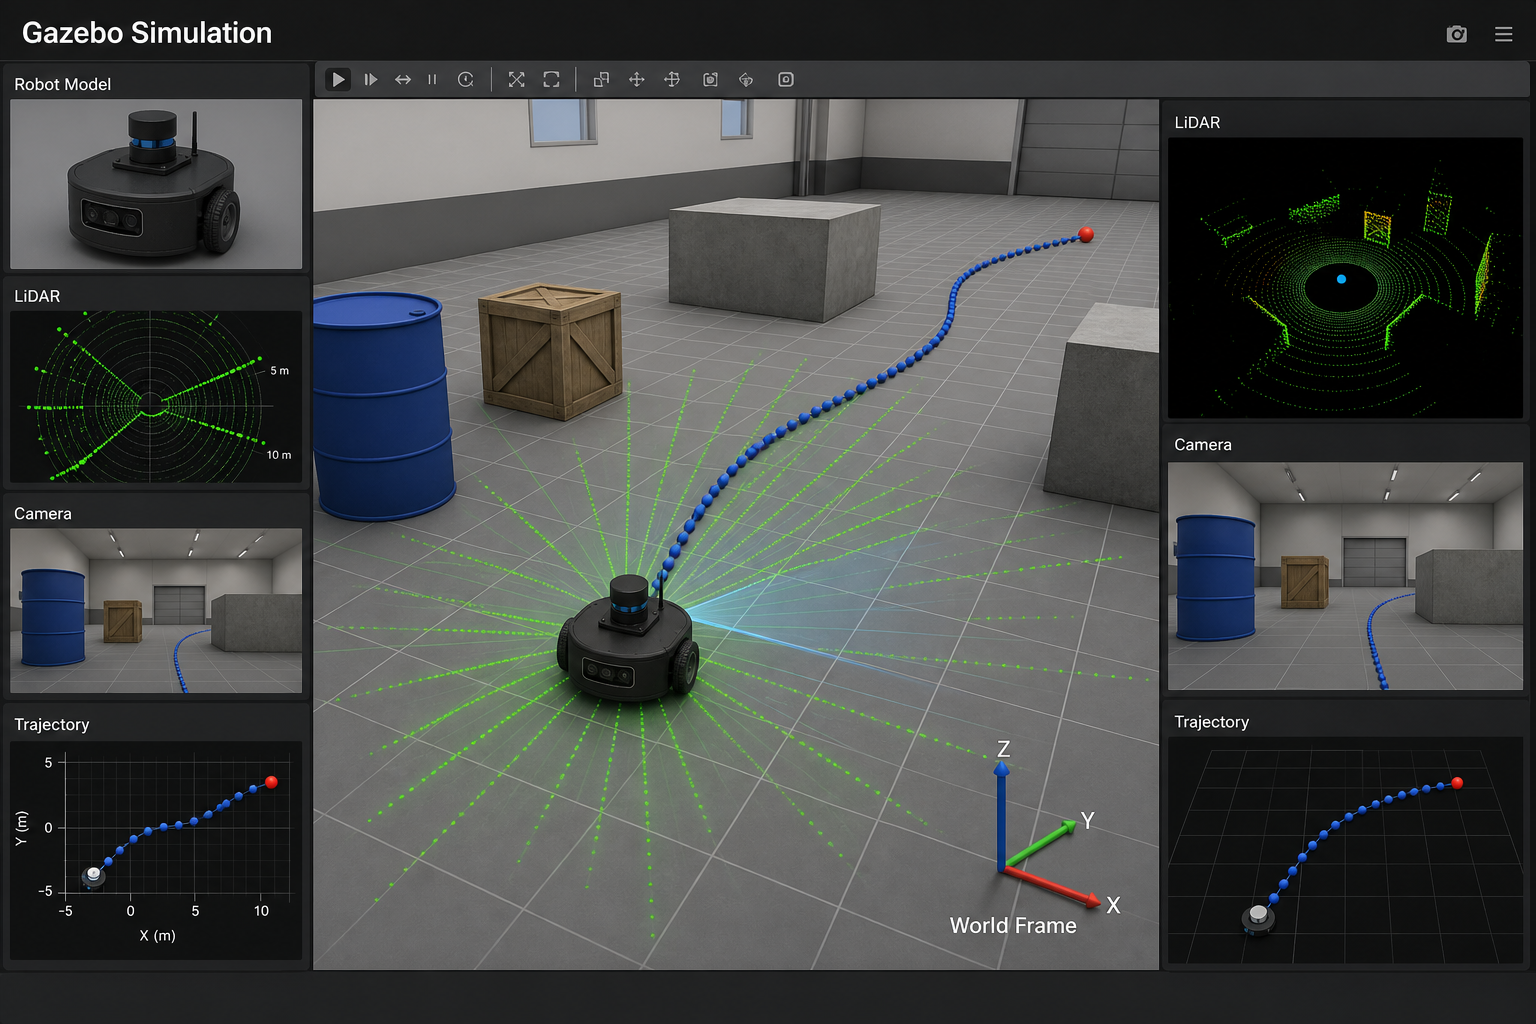Click the overlapping squares scale tool icon
The width and height of the screenshot is (1536, 1024).
click(x=601, y=79)
